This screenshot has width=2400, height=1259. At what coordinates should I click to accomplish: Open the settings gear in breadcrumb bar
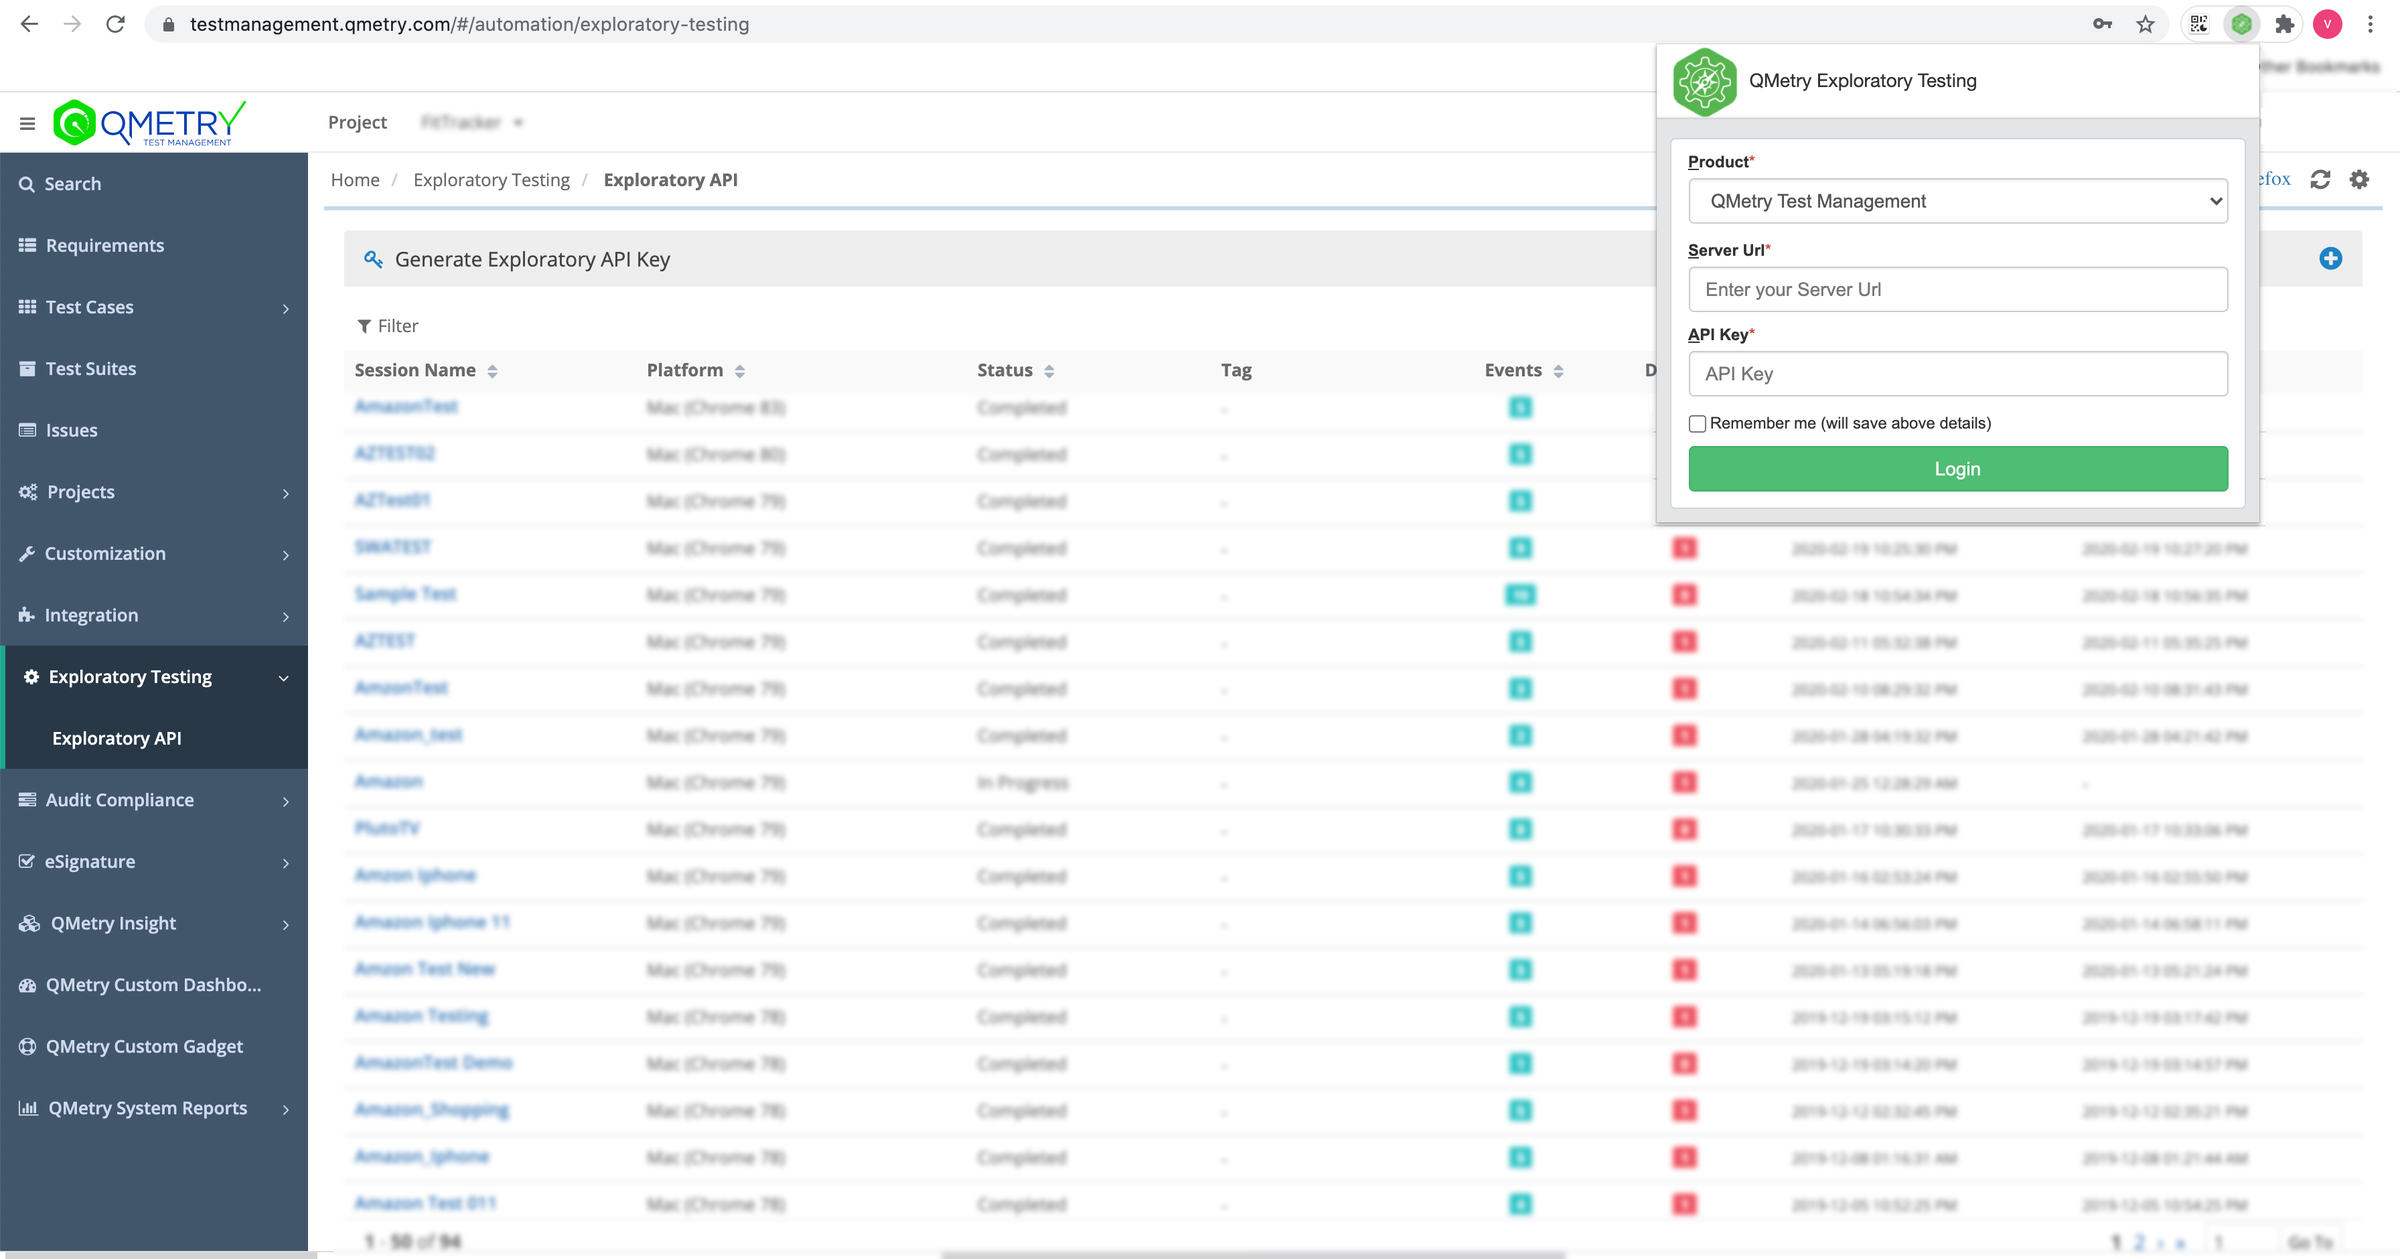click(2359, 179)
